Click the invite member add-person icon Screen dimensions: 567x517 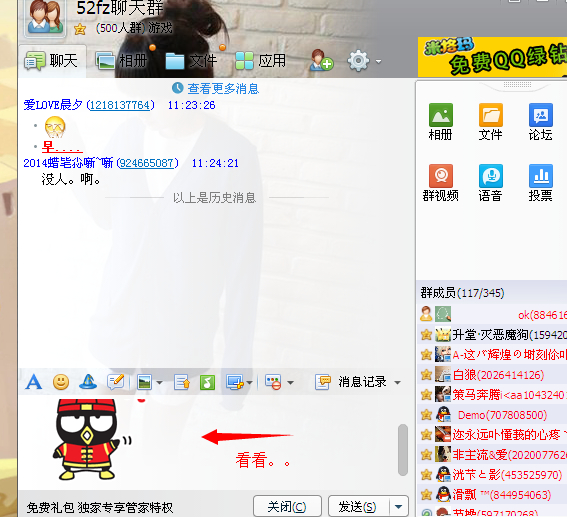click(321, 60)
